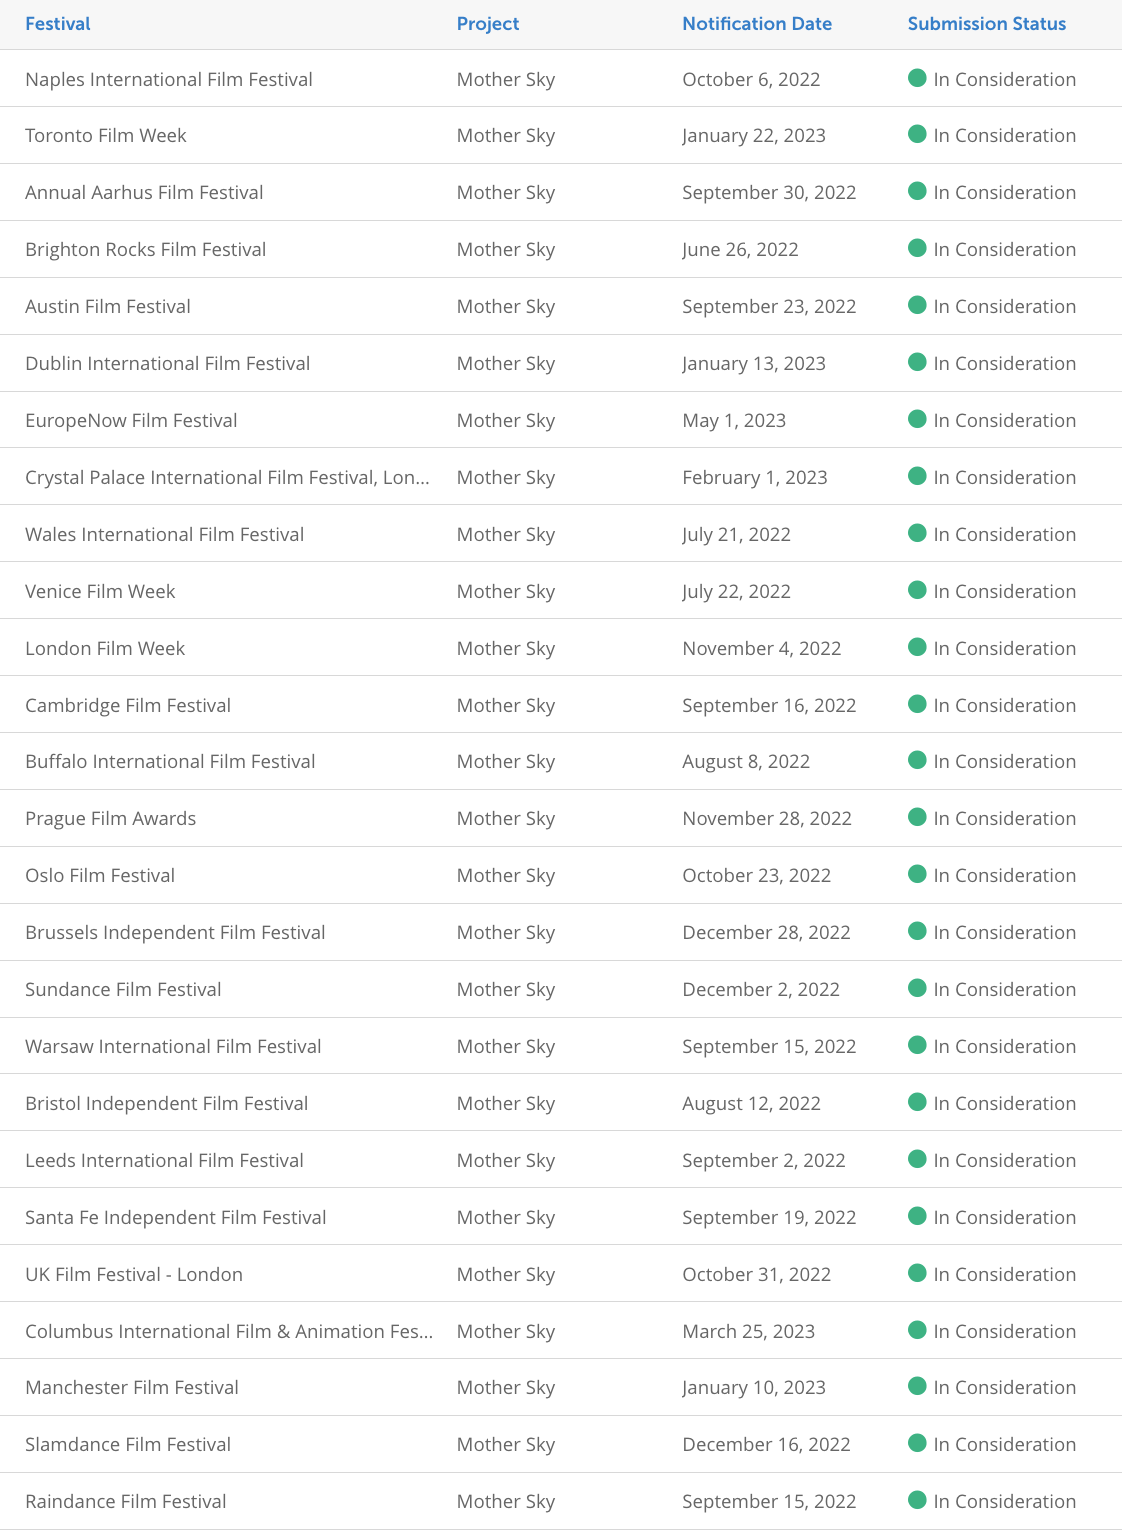
Task: Open Mother Sky project in Dublin row
Action: point(506,363)
